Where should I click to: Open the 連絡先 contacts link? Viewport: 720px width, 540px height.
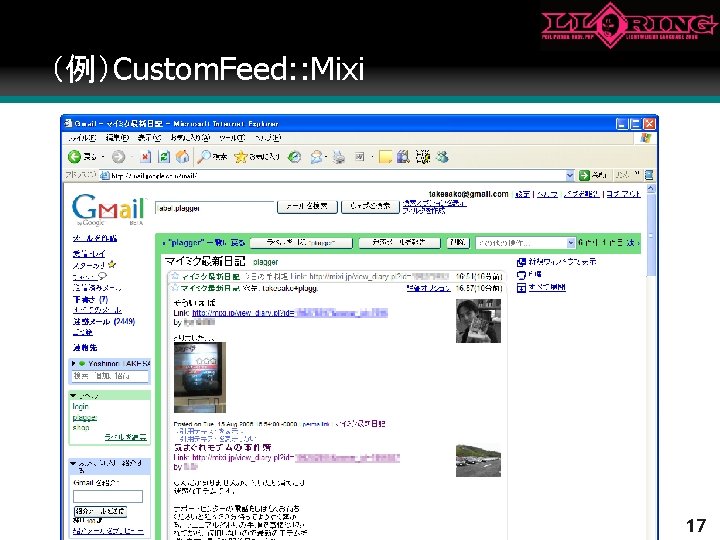click(x=84, y=348)
